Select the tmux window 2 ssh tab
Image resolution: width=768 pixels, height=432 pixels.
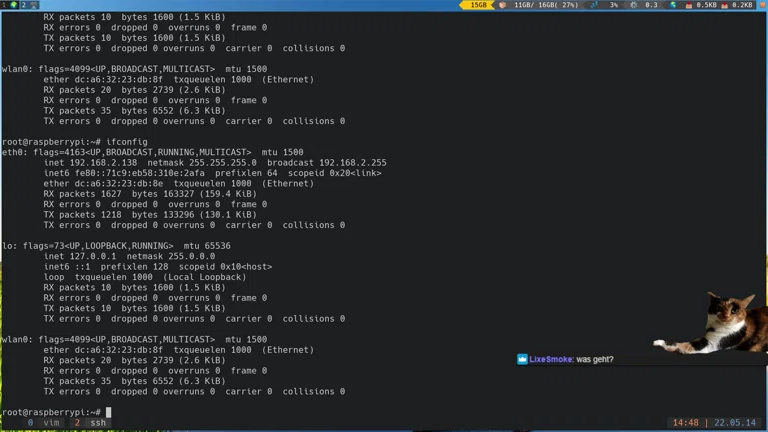(x=90, y=423)
